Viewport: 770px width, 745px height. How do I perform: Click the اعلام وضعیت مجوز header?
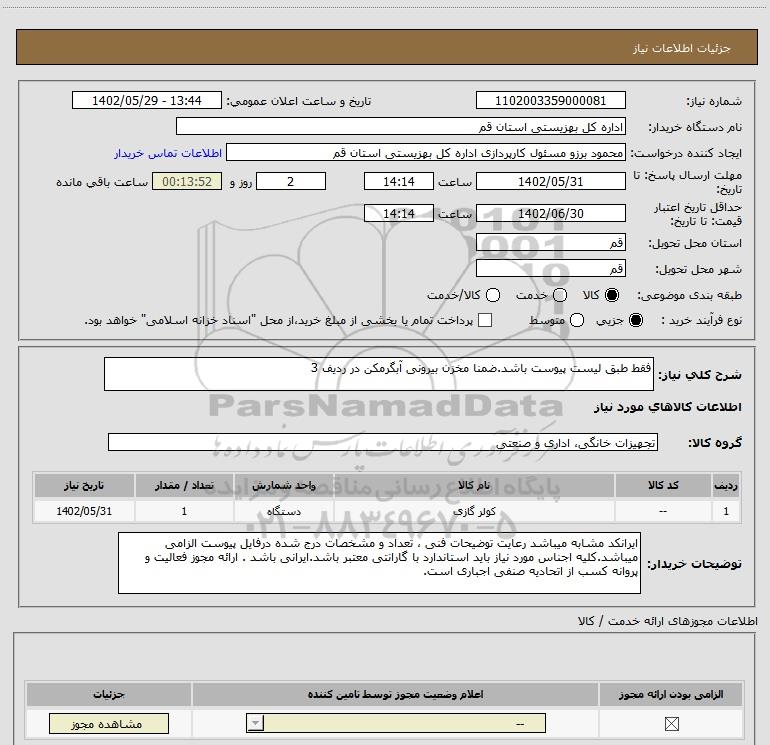pyautogui.click(x=395, y=694)
